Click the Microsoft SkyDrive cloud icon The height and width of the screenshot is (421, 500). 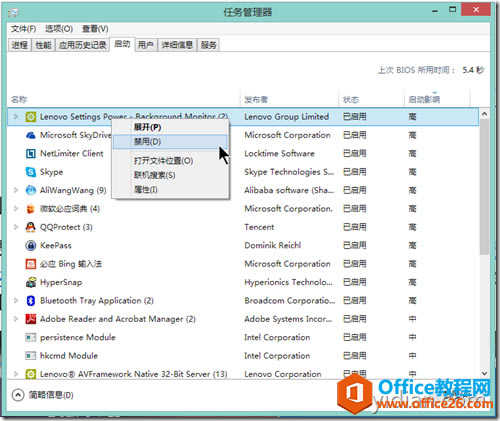(x=31, y=135)
